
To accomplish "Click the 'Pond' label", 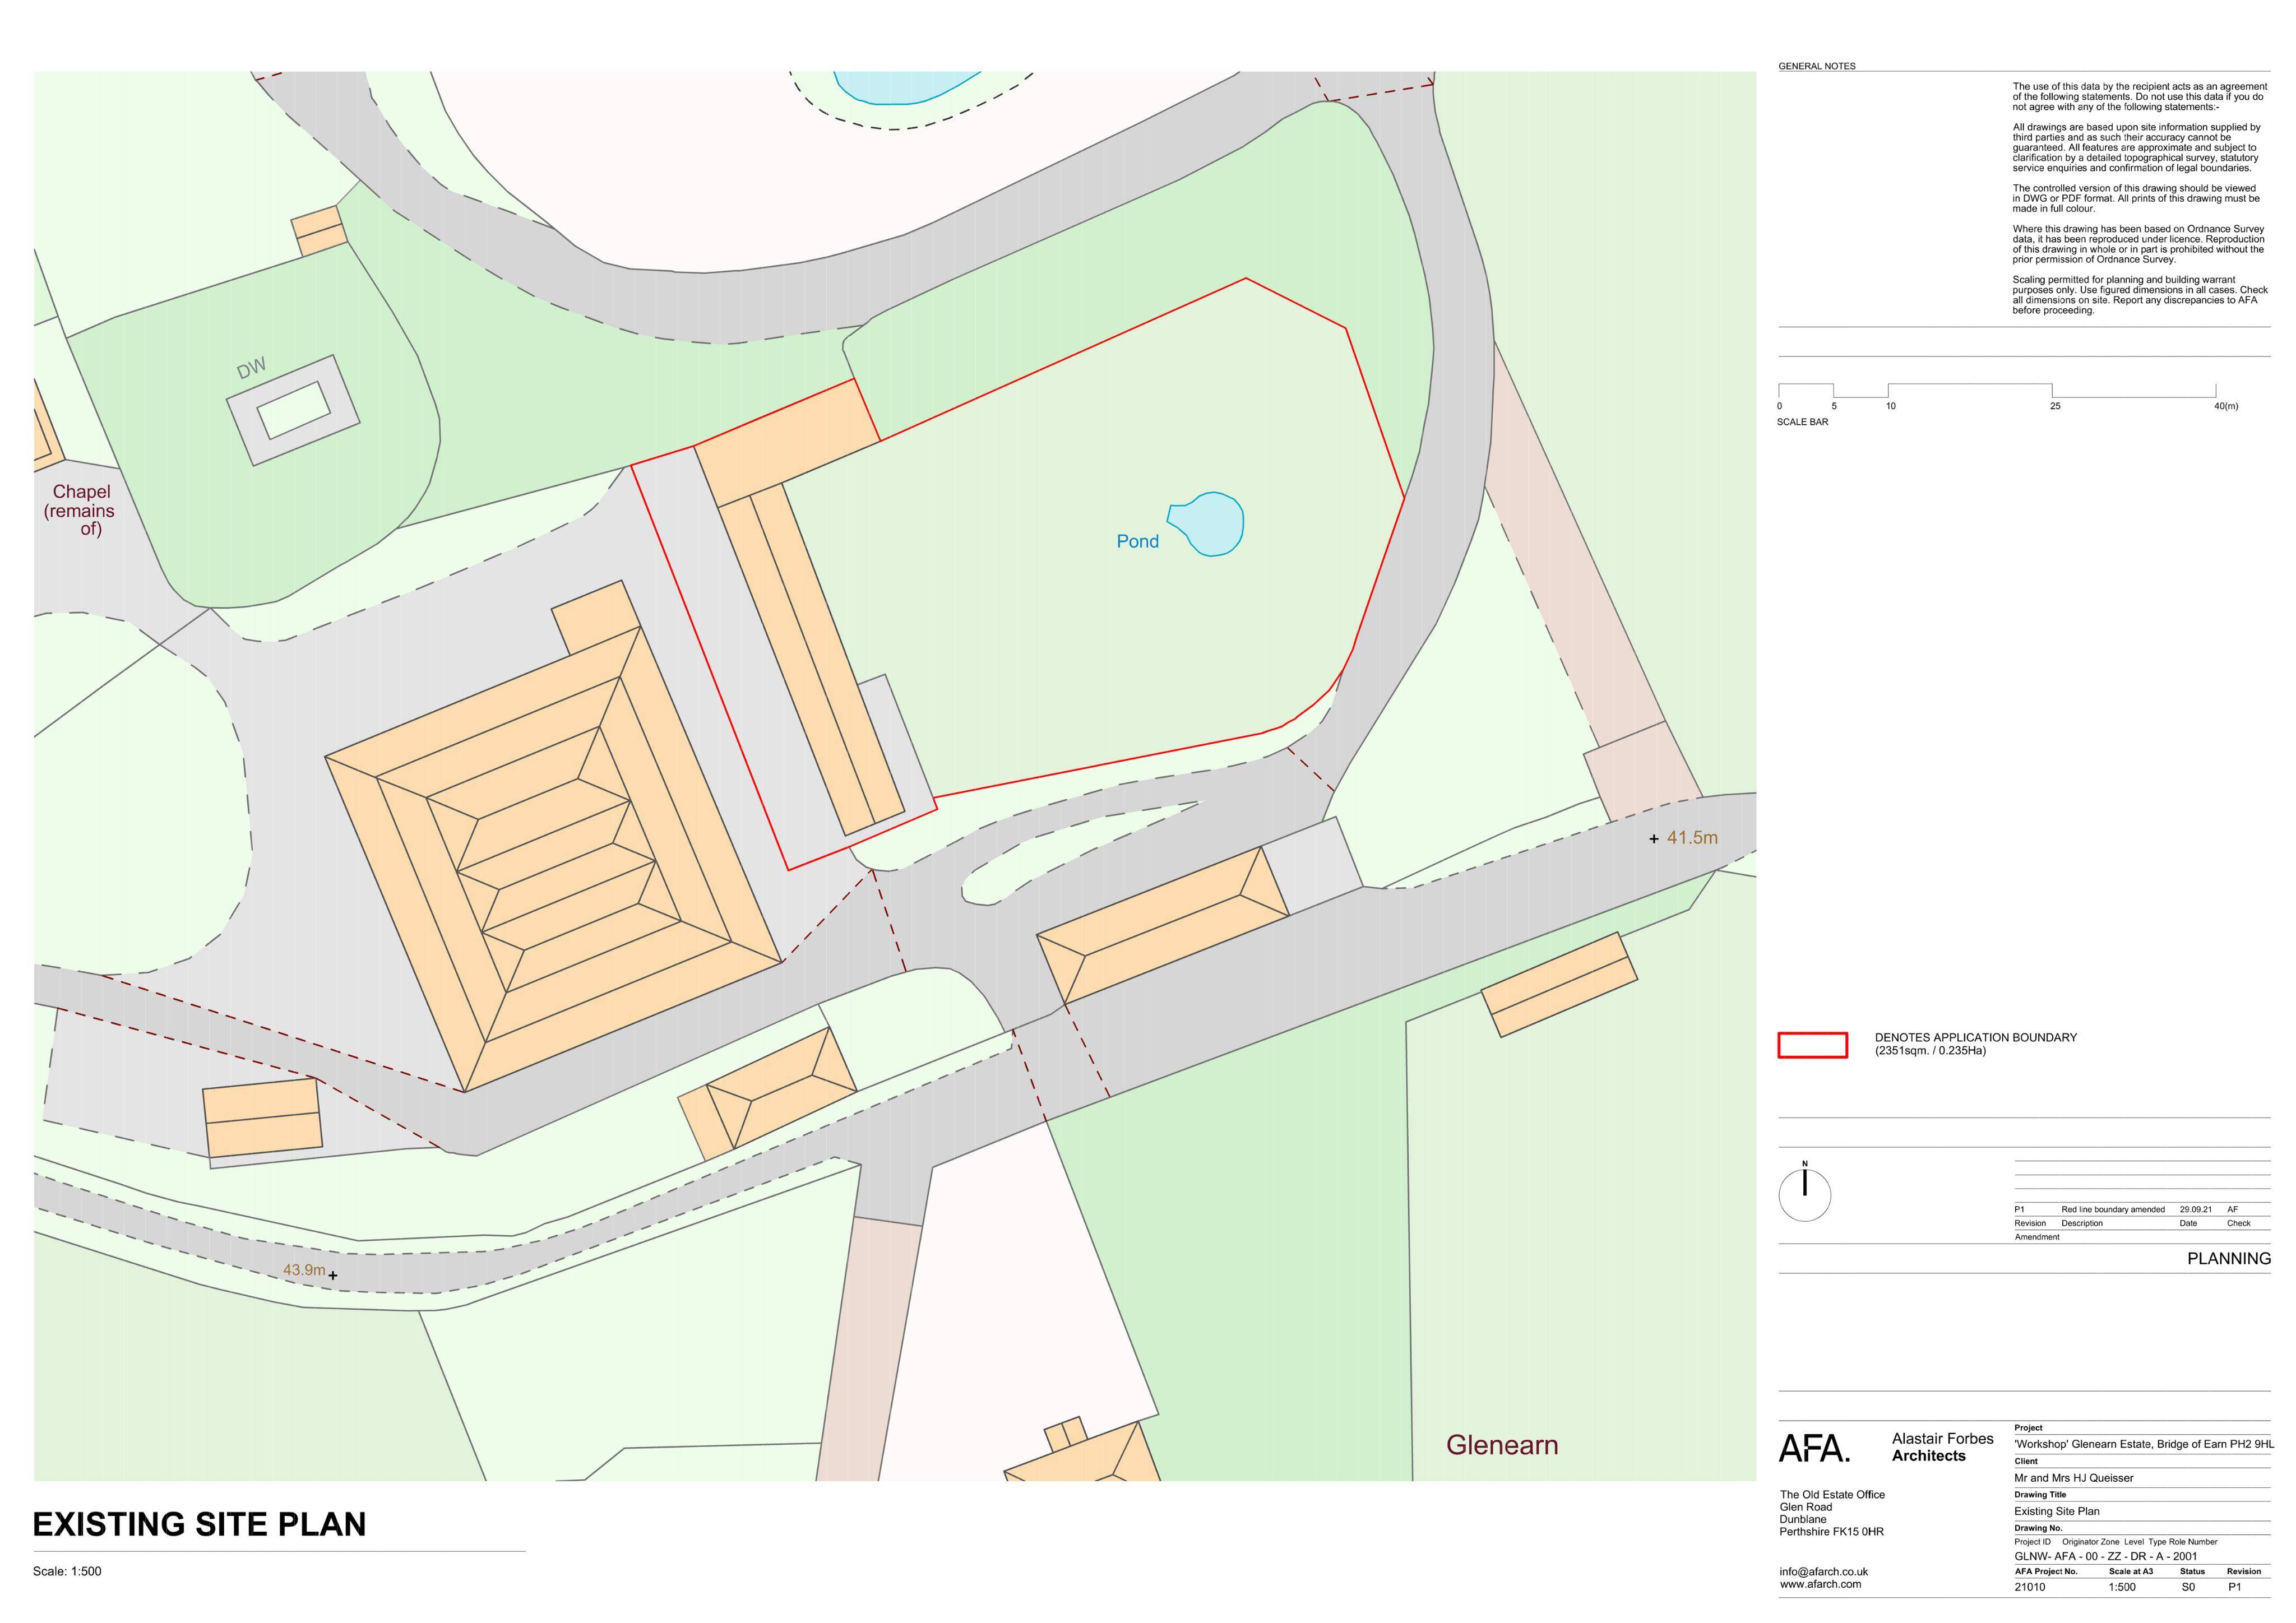I will coord(1137,541).
